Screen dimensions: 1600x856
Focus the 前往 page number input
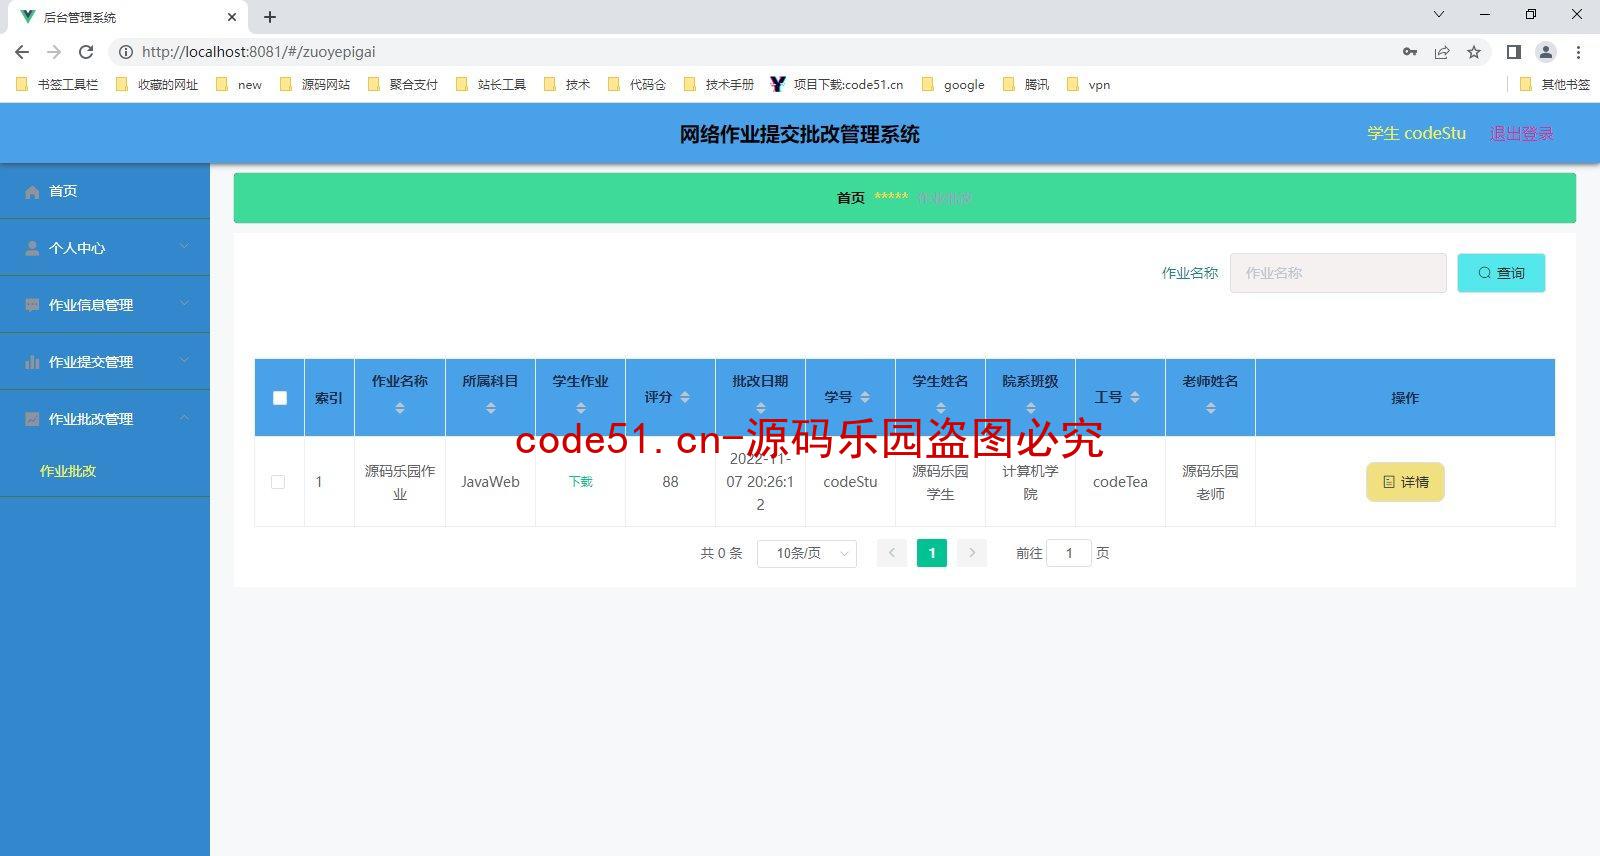(1069, 553)
